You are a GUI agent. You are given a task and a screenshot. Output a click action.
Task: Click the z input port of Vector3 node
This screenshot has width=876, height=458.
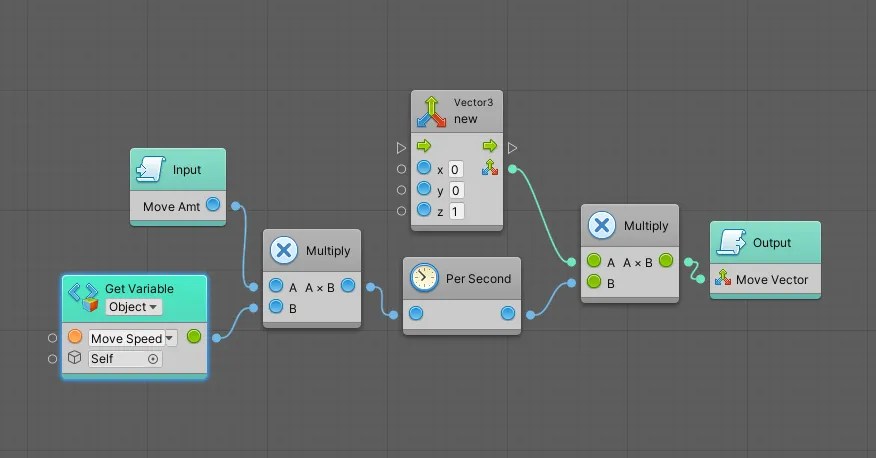pyautogui.click(x=424, y=209)
